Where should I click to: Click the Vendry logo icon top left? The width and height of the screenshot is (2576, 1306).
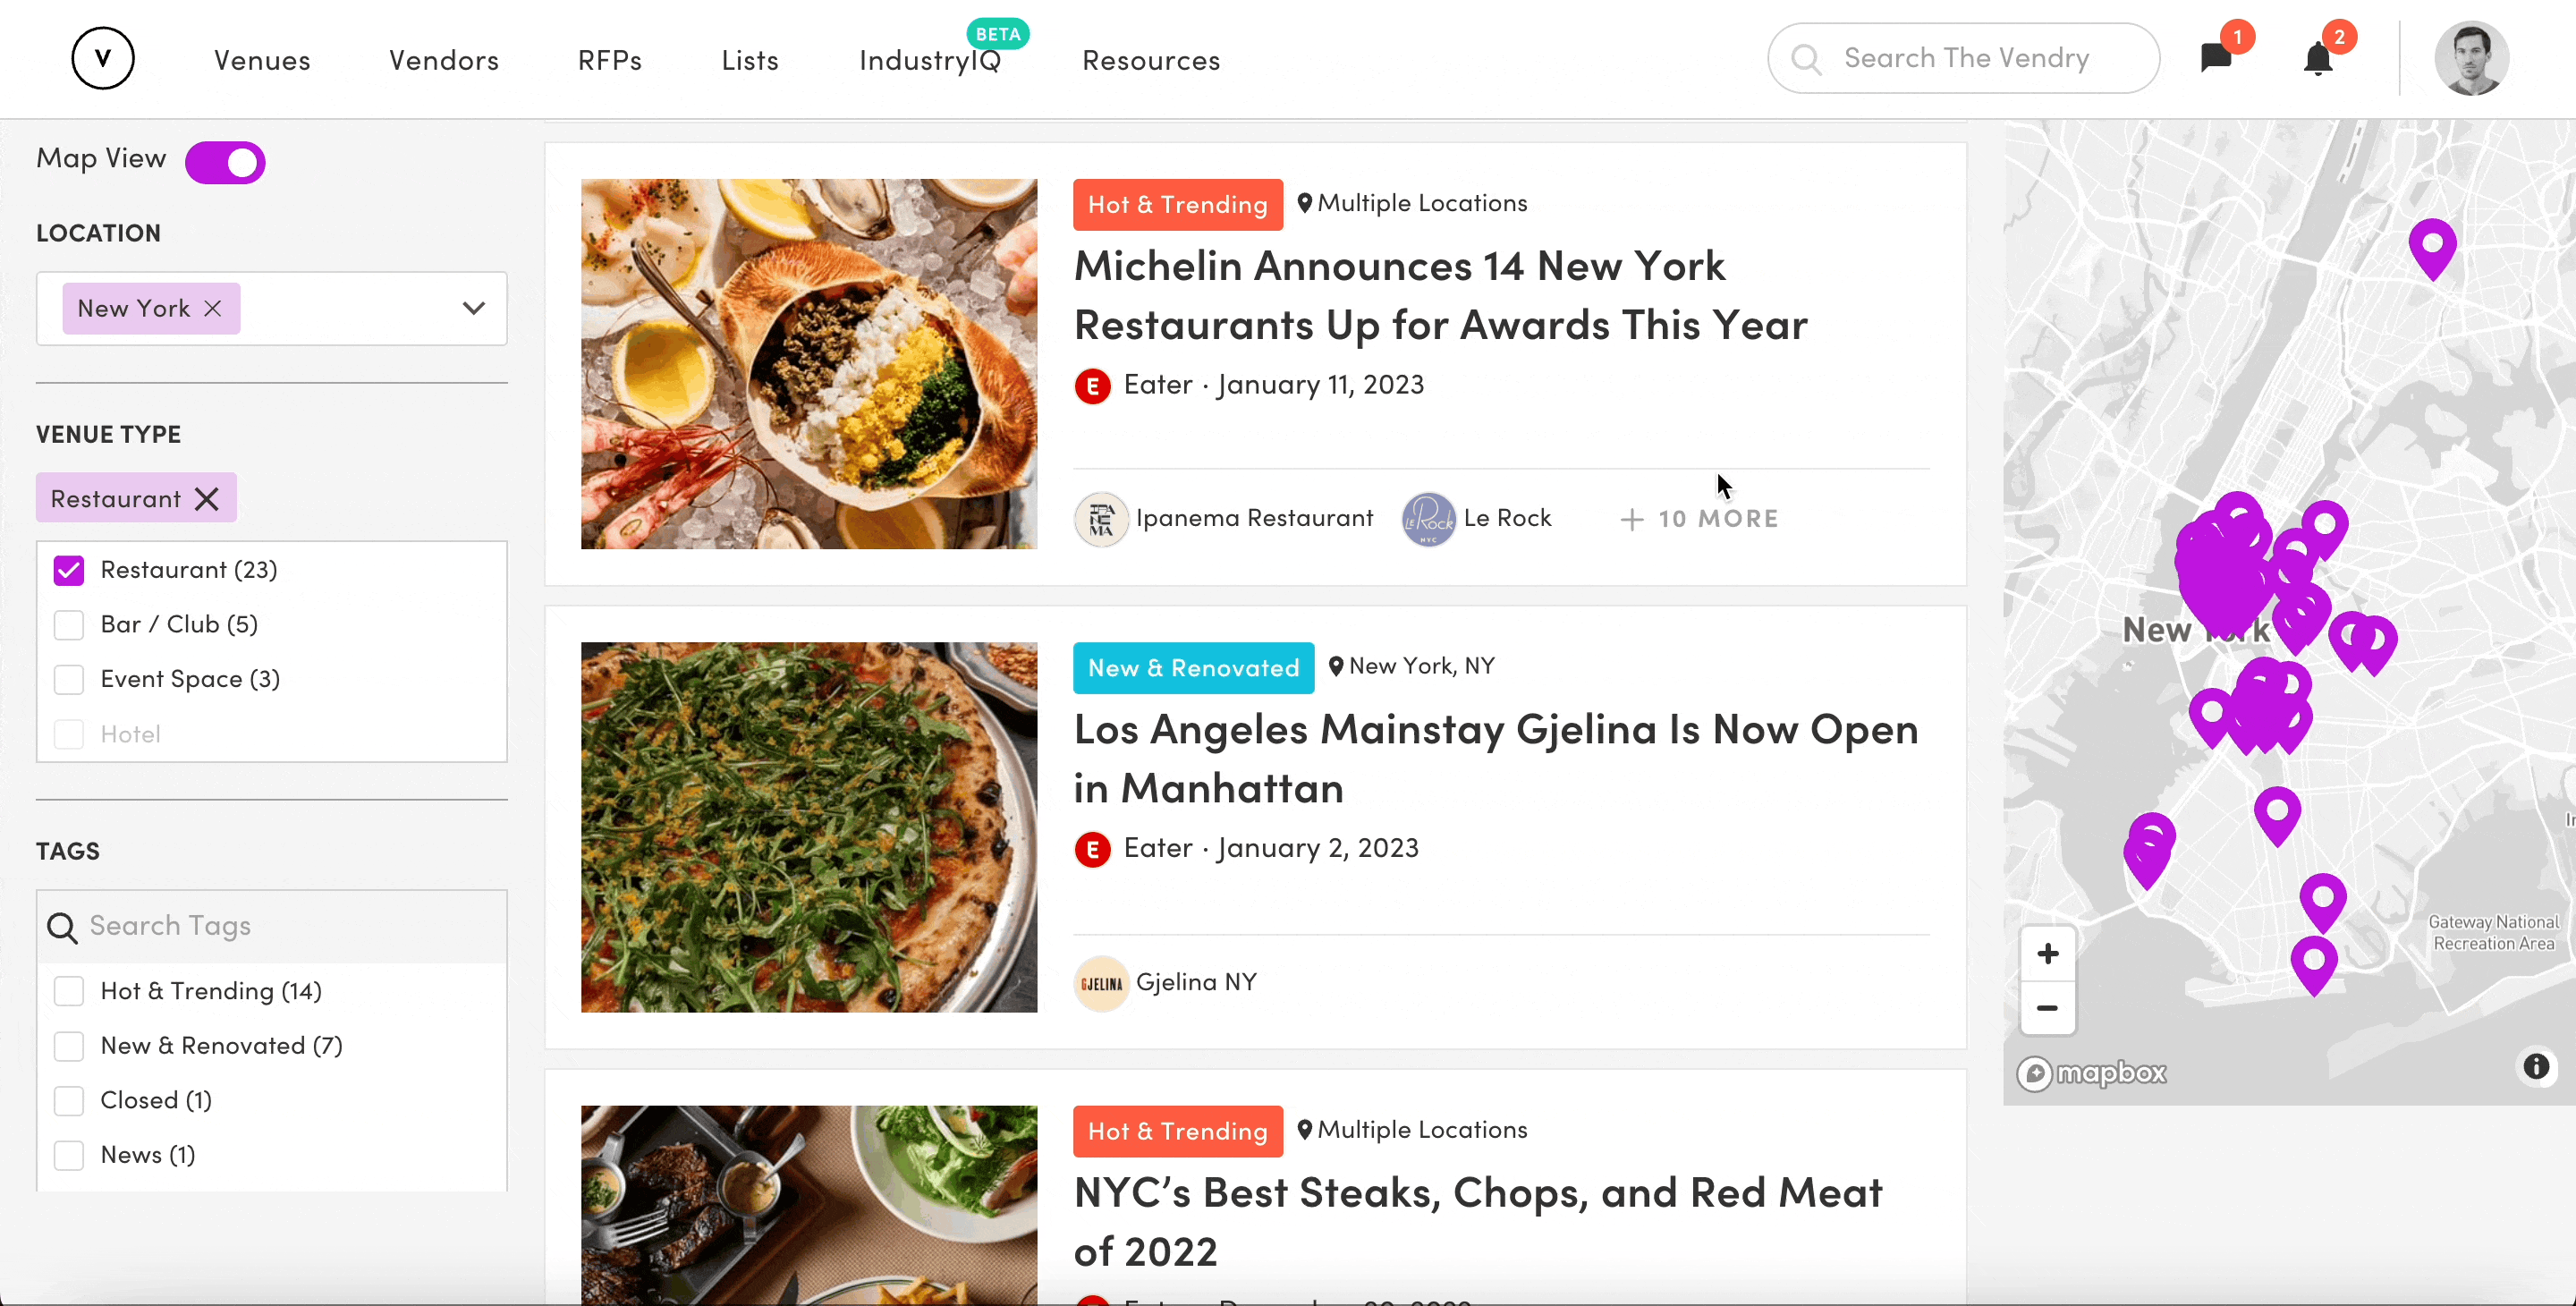(102, 58)
